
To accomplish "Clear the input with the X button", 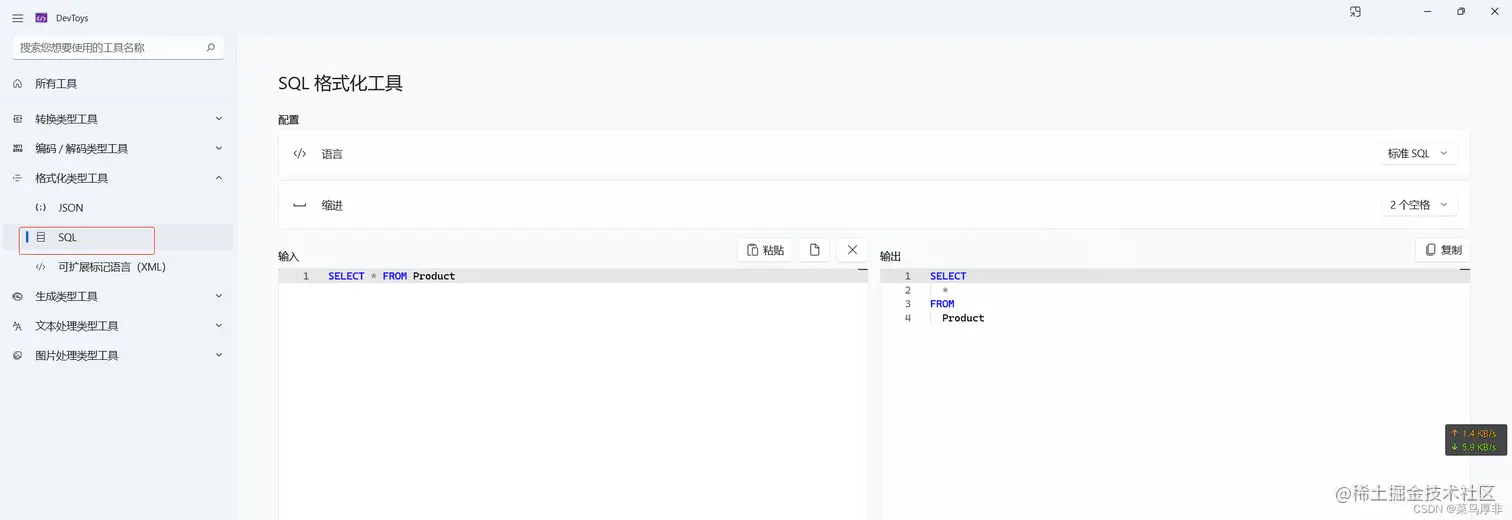I will click(852, 250).
